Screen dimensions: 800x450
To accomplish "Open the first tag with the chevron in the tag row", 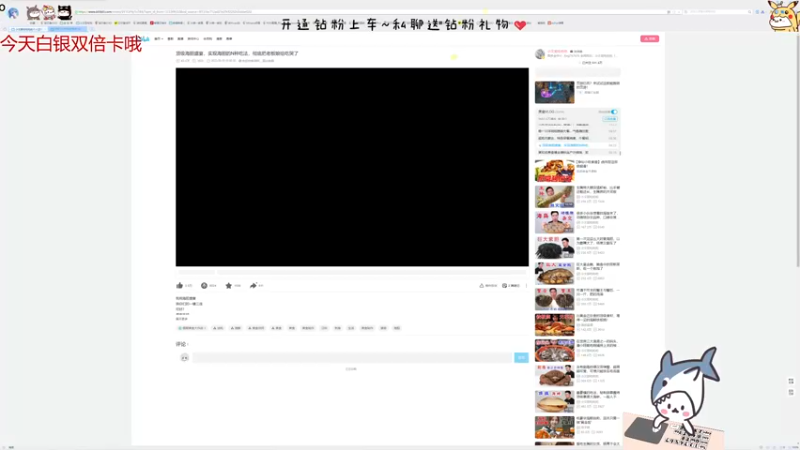I will tap(192, 328).
